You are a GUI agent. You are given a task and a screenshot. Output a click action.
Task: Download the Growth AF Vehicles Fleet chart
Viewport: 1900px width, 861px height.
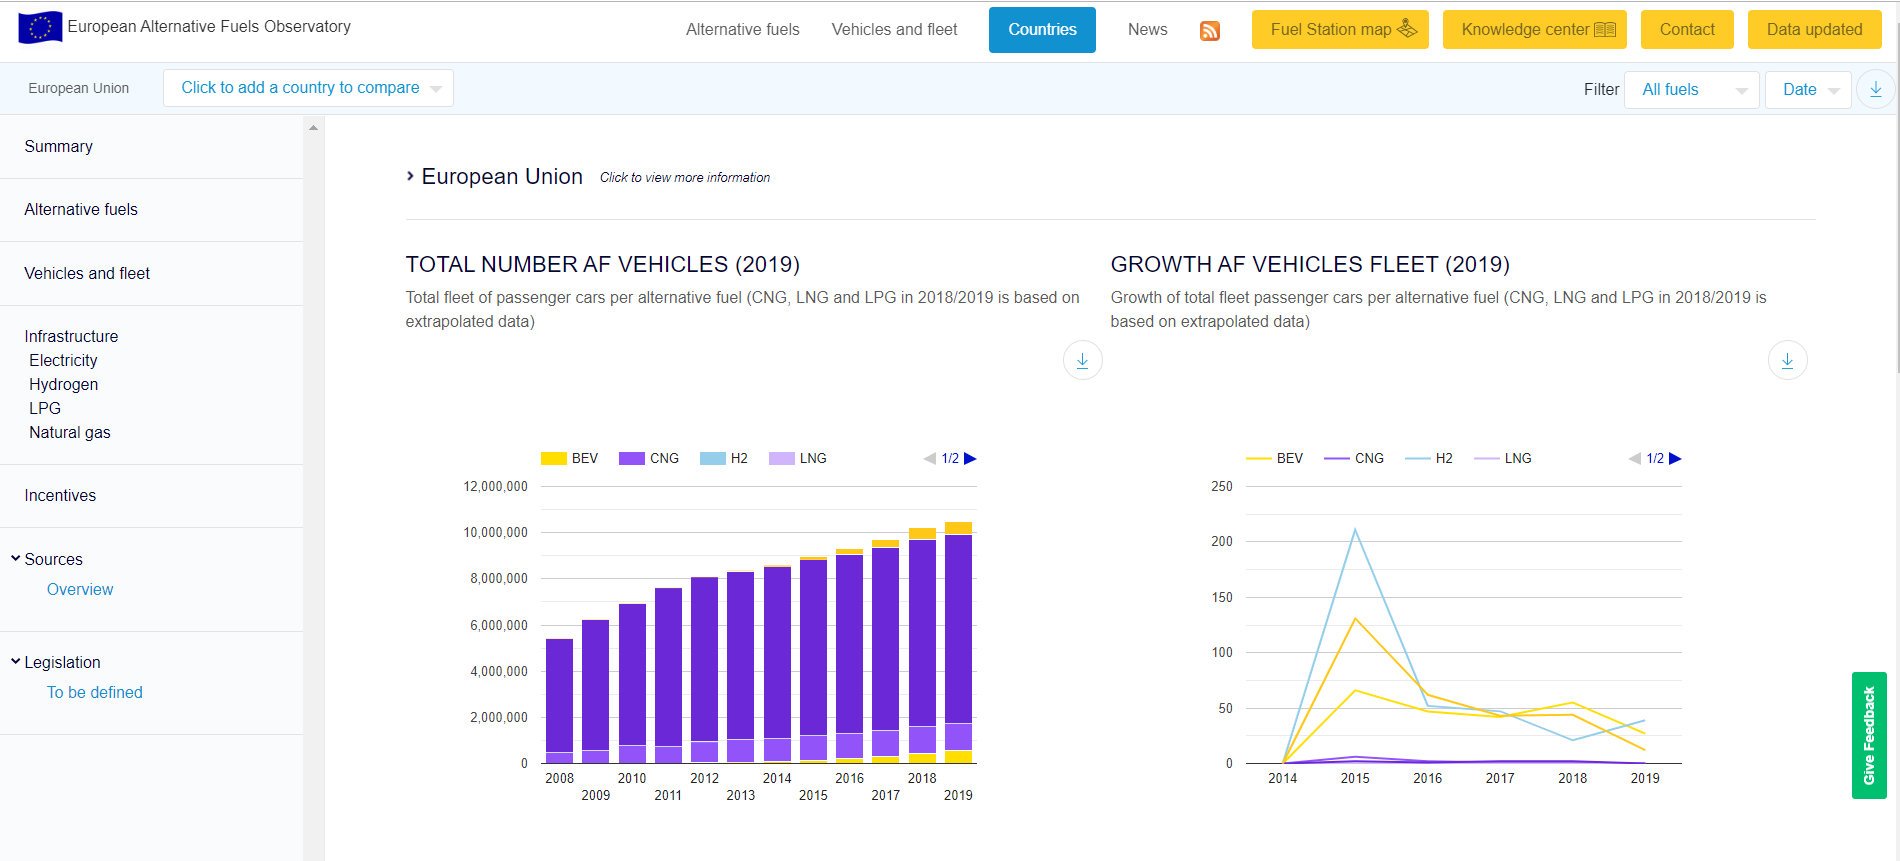[x=1787, y=360]
